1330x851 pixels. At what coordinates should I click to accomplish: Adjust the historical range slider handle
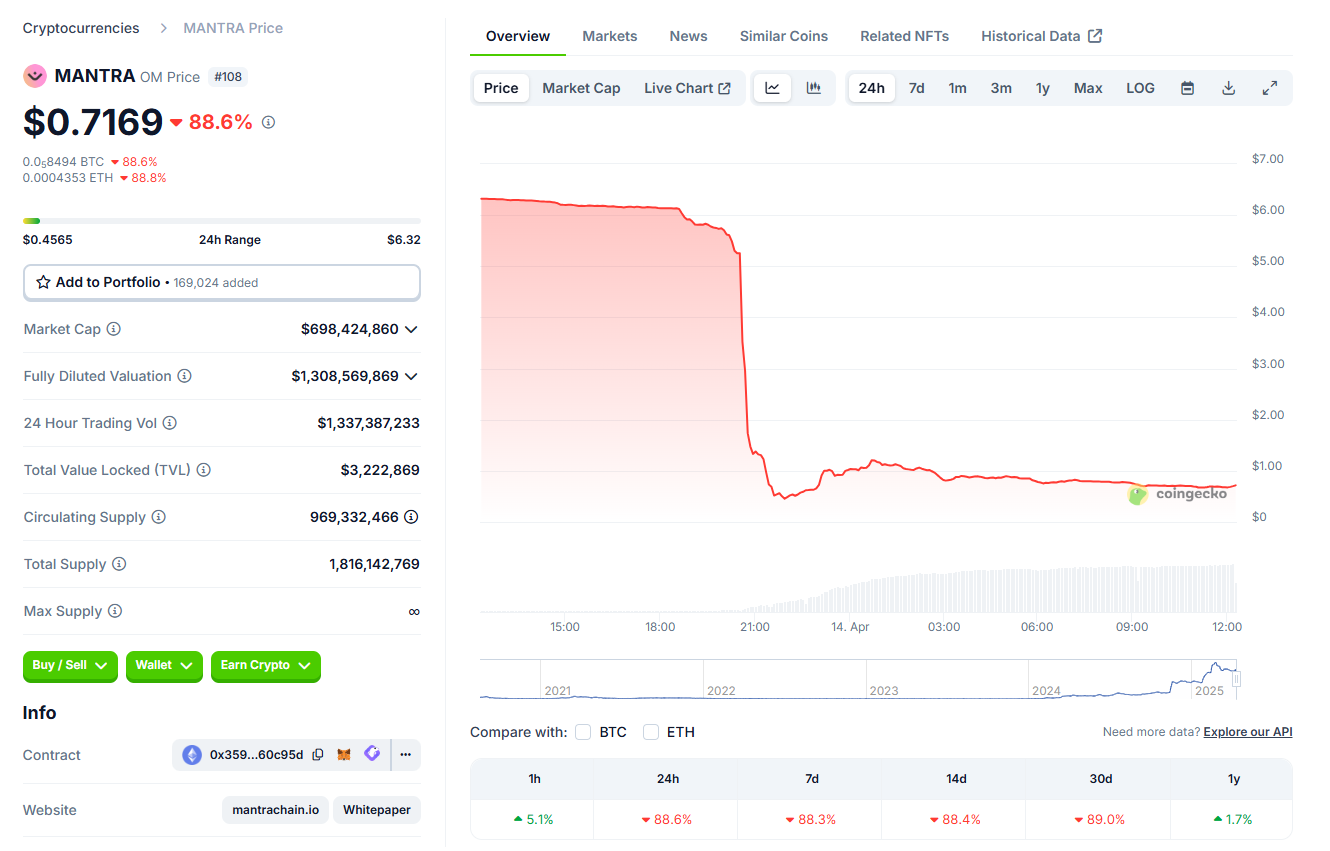pos(1237,679)
